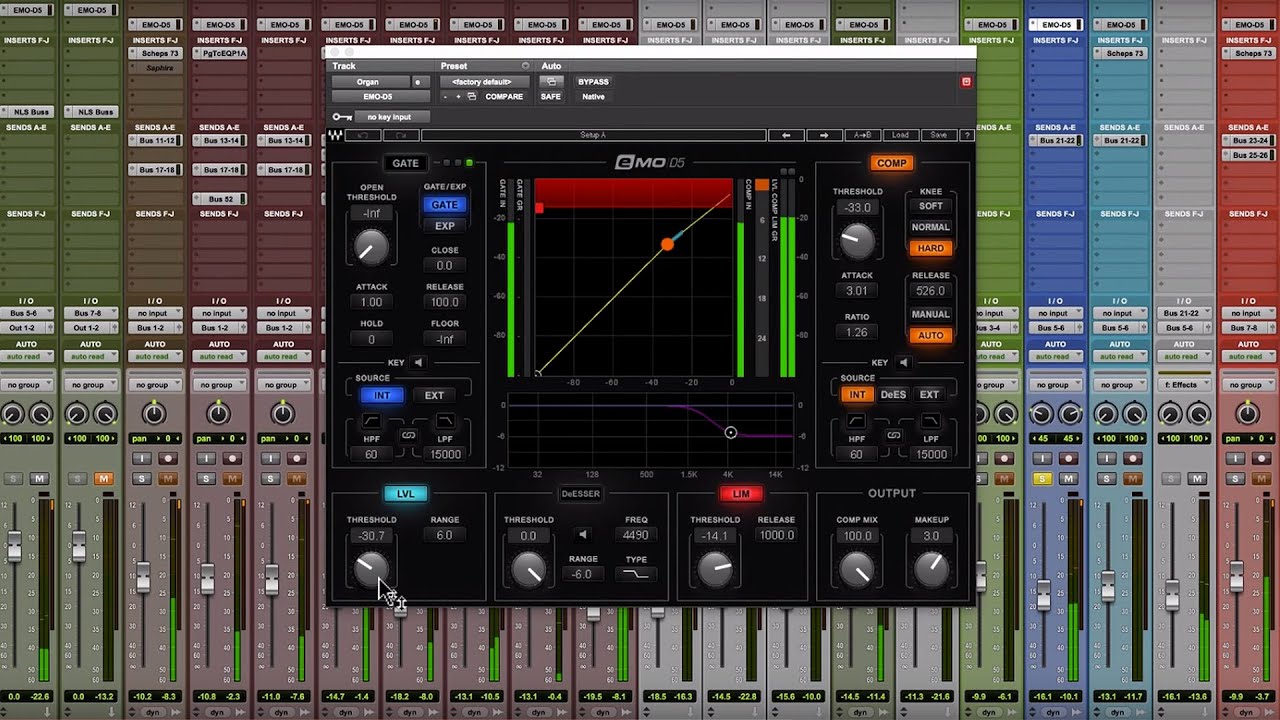
Task: Click the orange threshold point on dynamics graph
Action: (x=667, y=244)
